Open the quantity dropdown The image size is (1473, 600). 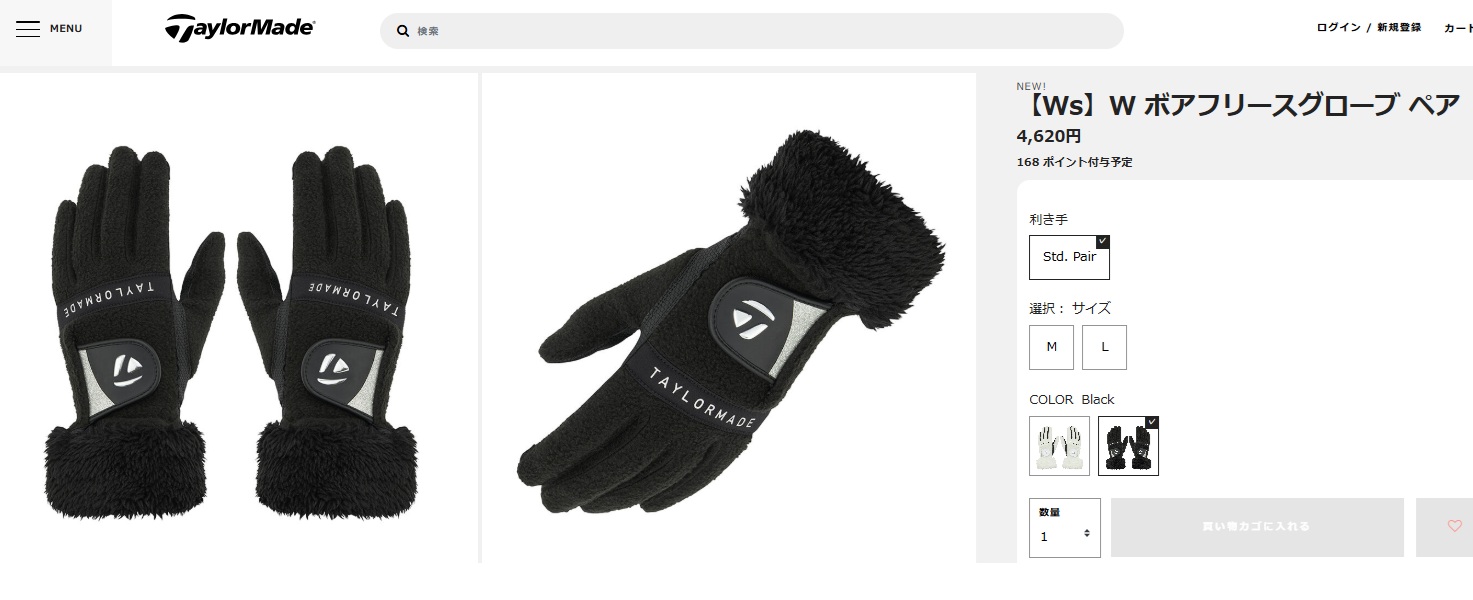coord(1065,528)
